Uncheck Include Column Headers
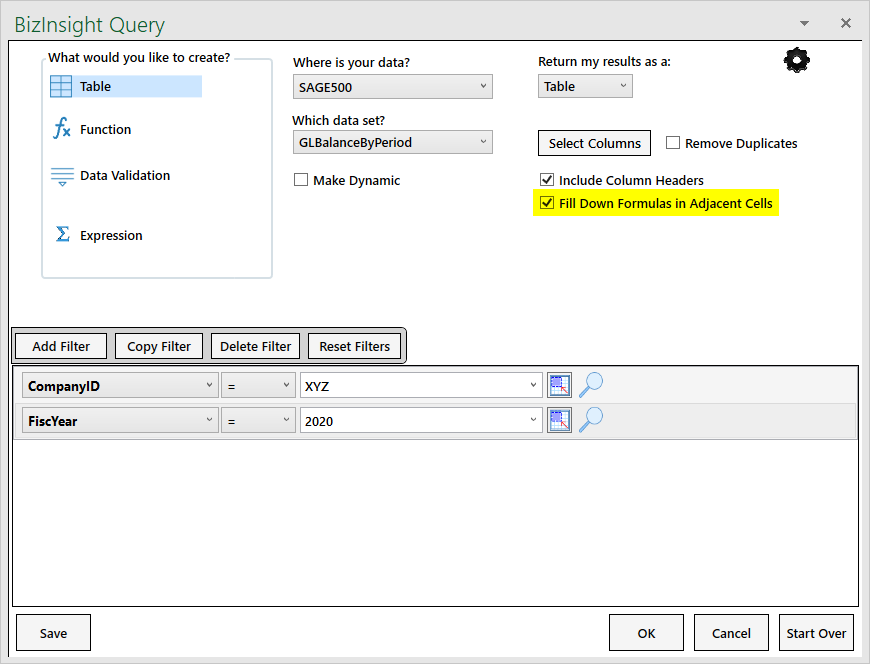This screenshot has width=870, height=664. (x=547, y=180)
